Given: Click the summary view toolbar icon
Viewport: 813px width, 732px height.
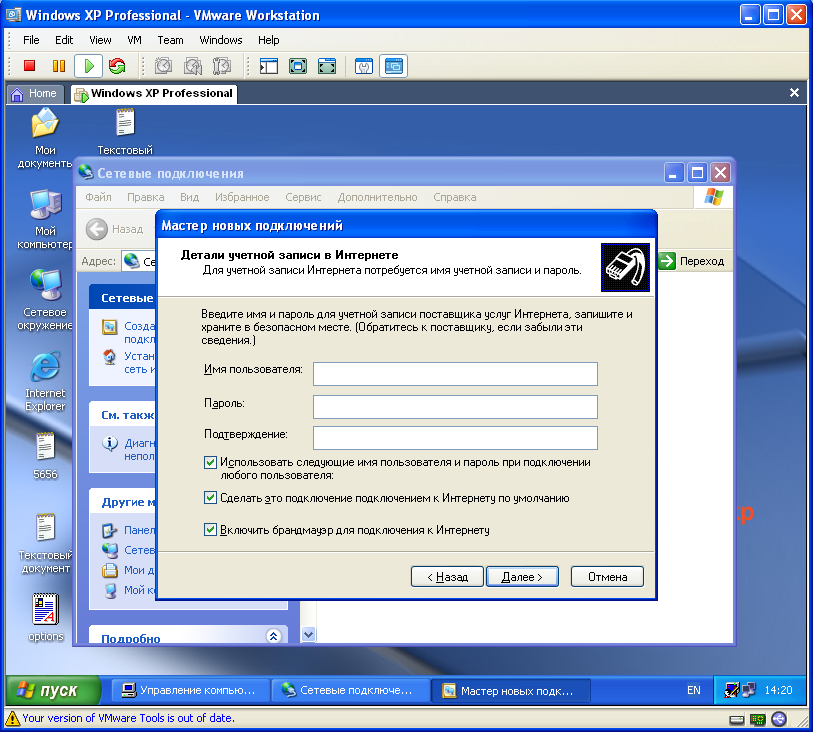Looking at the screenshot, I should pos(363,66).
